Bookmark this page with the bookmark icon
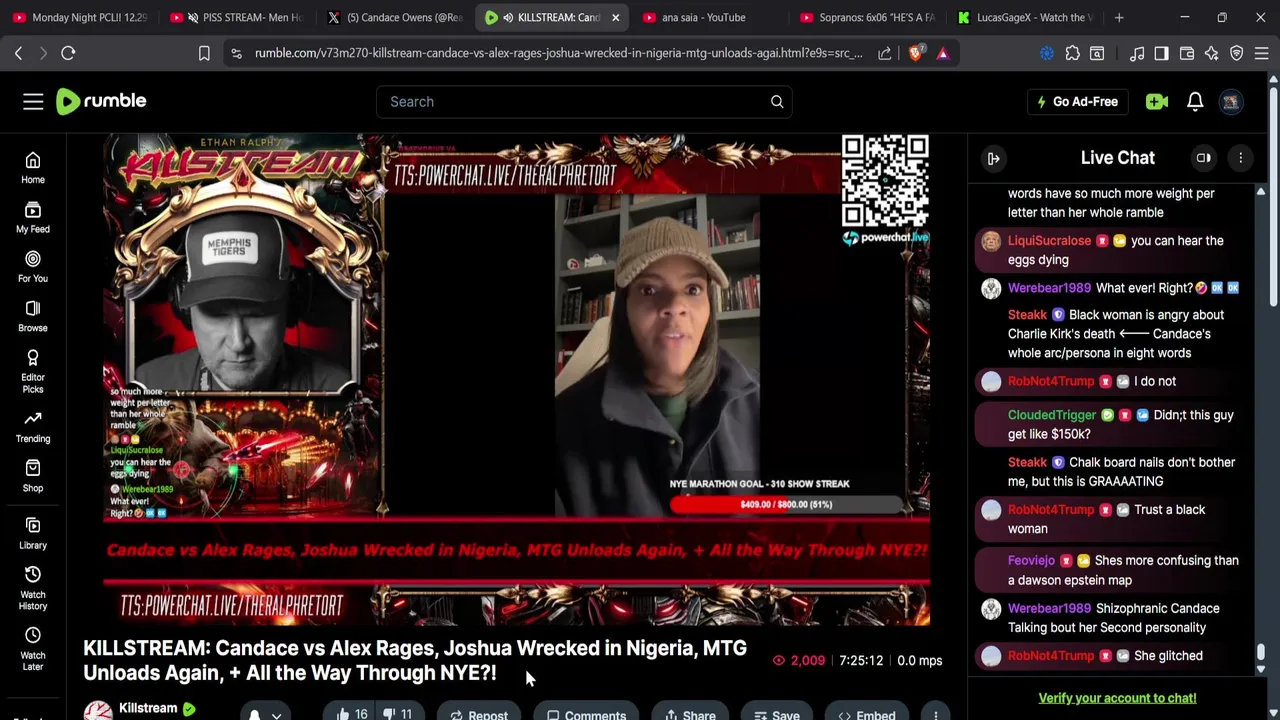 204,53
